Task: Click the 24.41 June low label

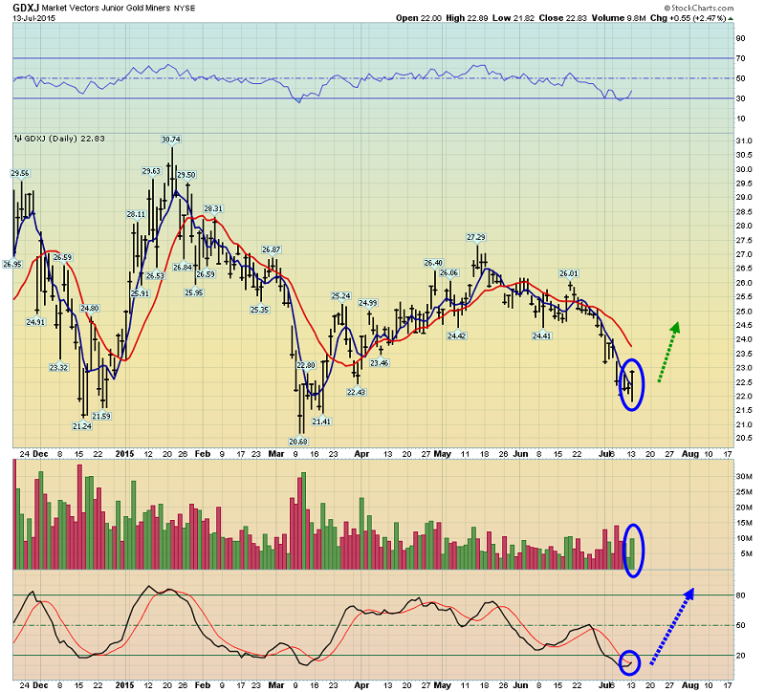Action: click(542, 336)
